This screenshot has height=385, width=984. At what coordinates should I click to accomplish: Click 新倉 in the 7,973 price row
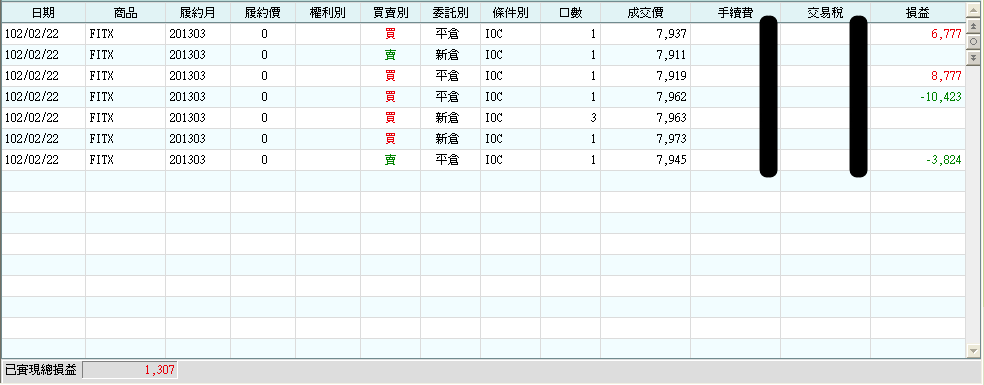447,139
